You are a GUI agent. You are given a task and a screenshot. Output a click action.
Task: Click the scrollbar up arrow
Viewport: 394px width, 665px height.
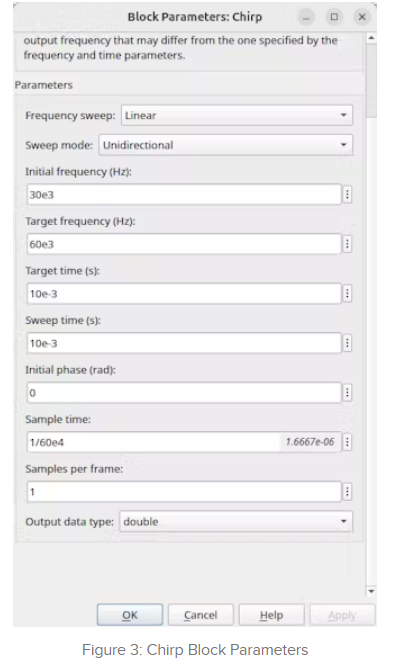pyautogui.click(x=372, y=38)
